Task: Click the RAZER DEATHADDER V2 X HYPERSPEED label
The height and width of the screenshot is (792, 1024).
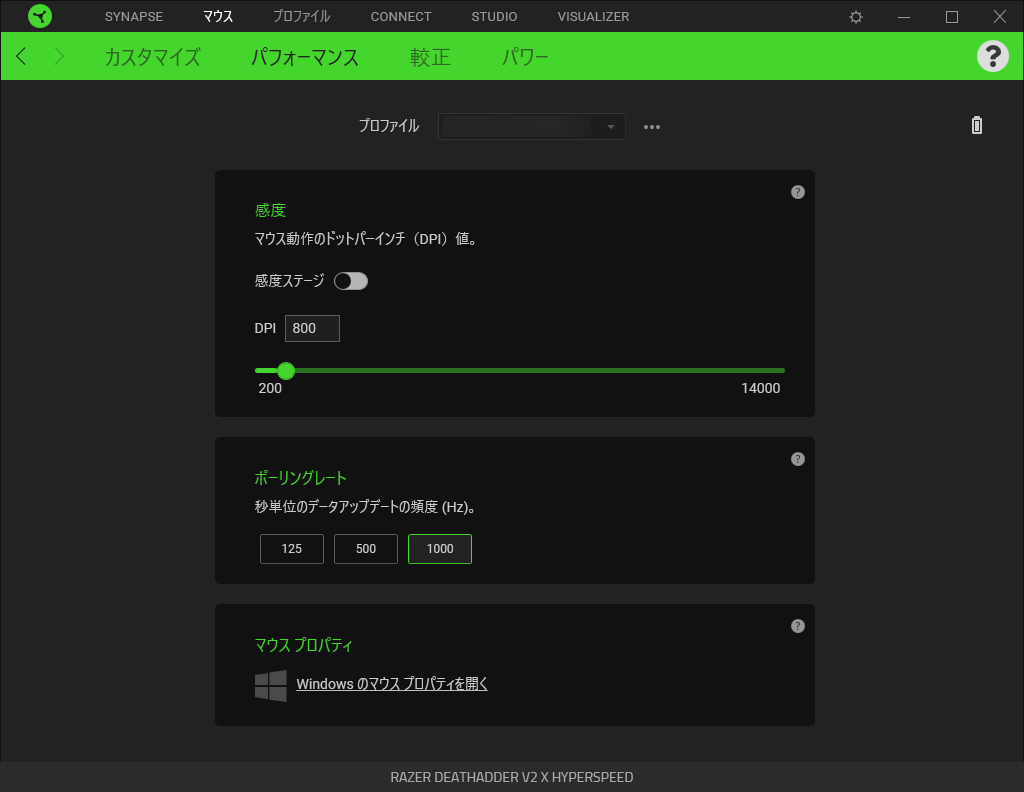Action: (512, 777)
